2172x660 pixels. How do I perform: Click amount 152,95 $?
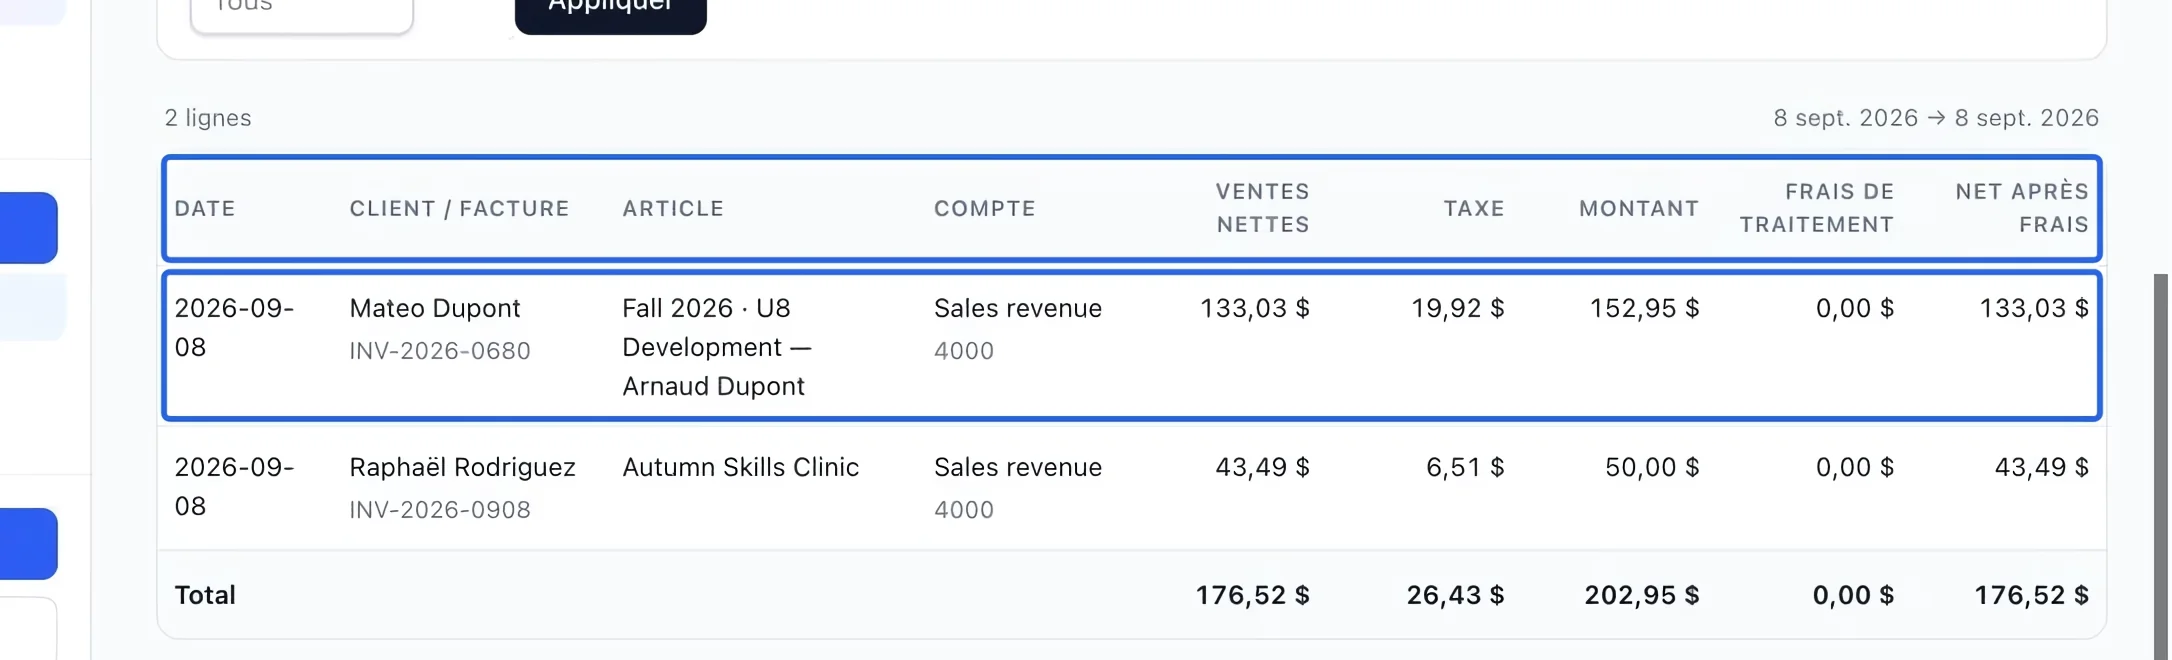coord(1645,308)
